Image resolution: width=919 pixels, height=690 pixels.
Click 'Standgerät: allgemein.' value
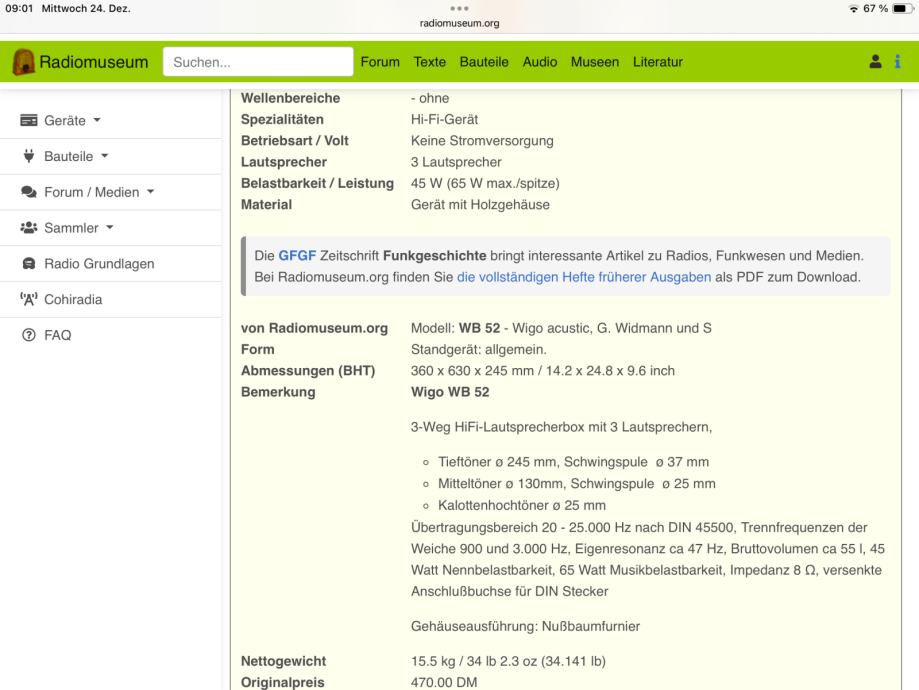point(479,349)
